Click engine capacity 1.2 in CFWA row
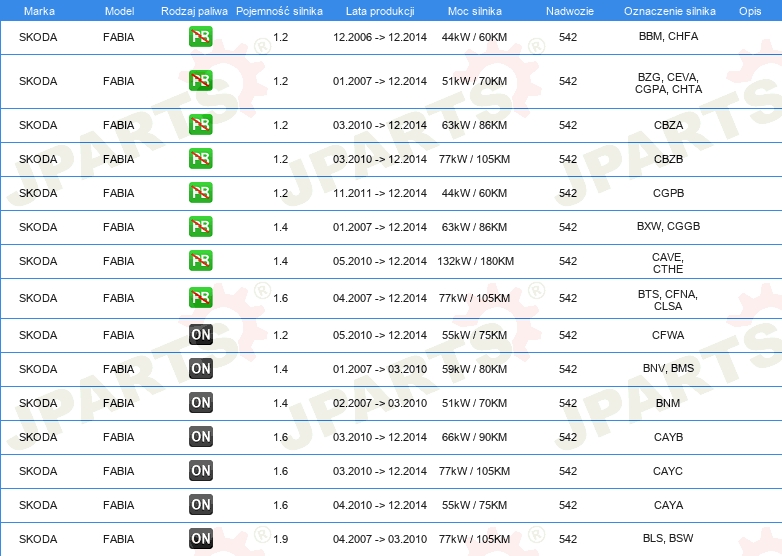The width and height of the screenshot is (782, 556). (x=281, y=335)
